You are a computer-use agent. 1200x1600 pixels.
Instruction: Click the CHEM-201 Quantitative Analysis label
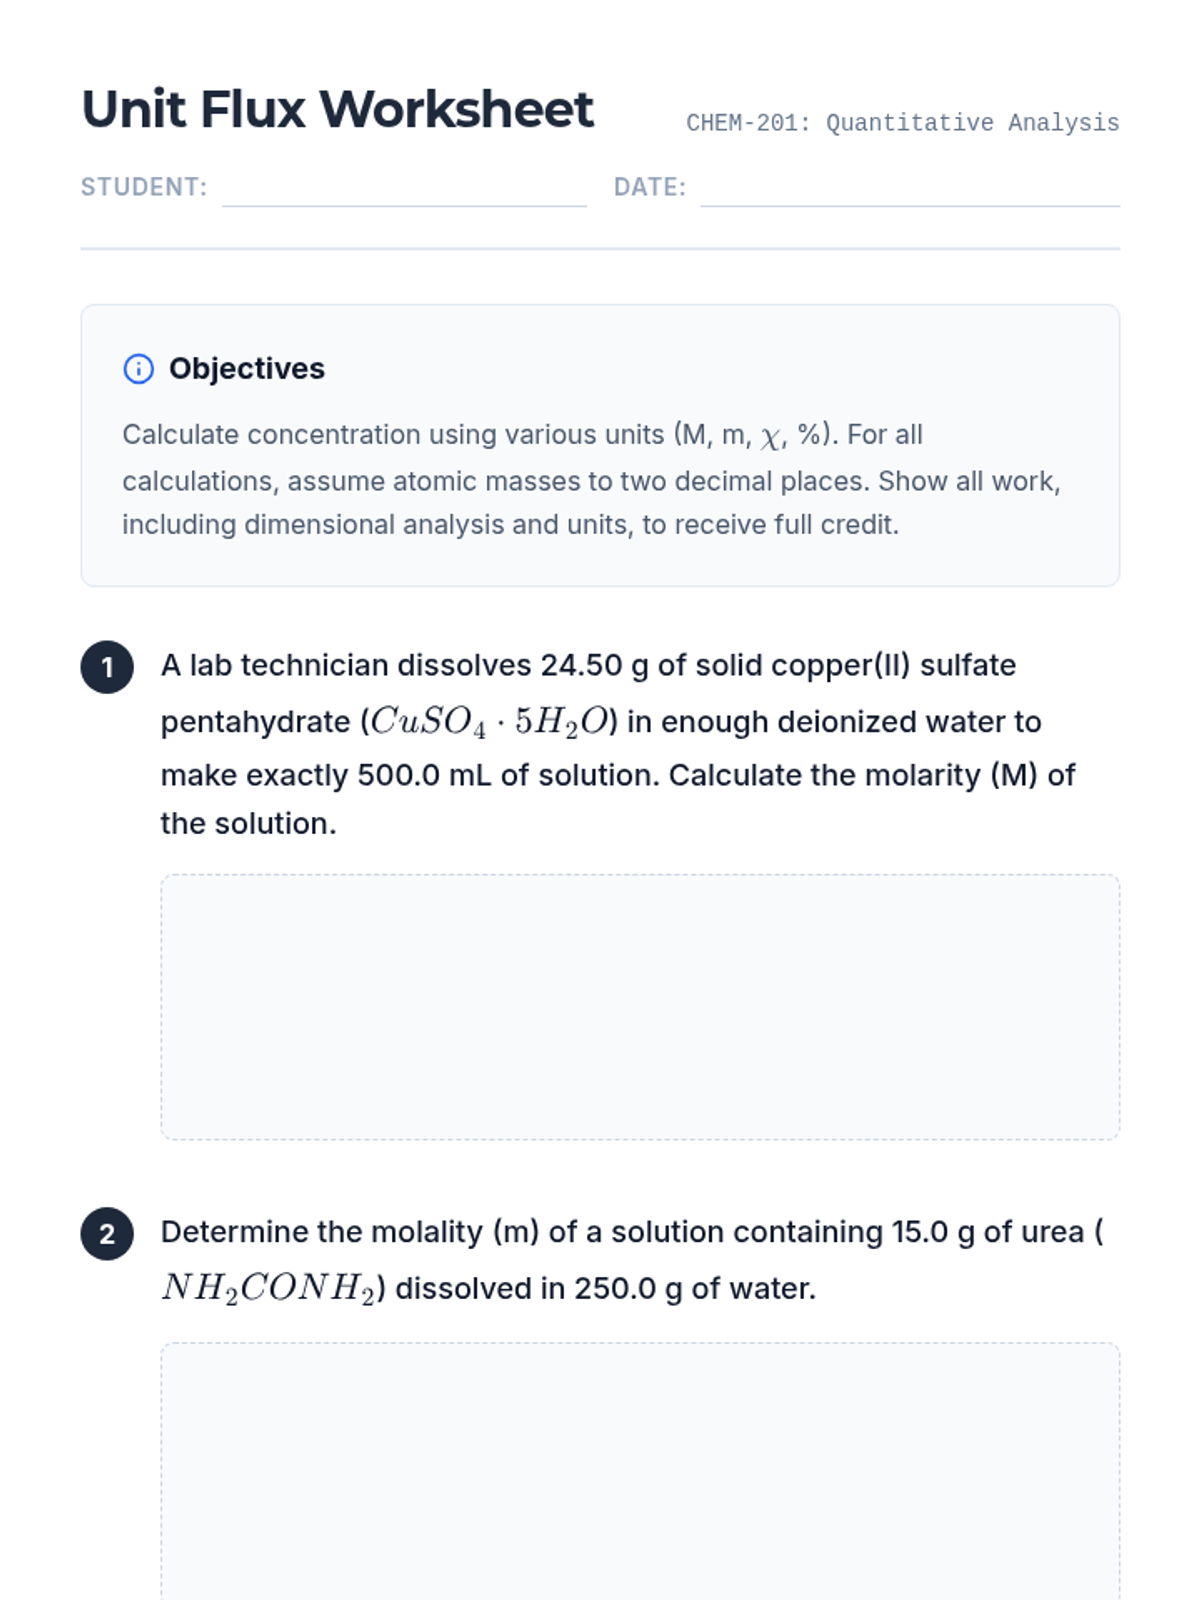point(902,123)
